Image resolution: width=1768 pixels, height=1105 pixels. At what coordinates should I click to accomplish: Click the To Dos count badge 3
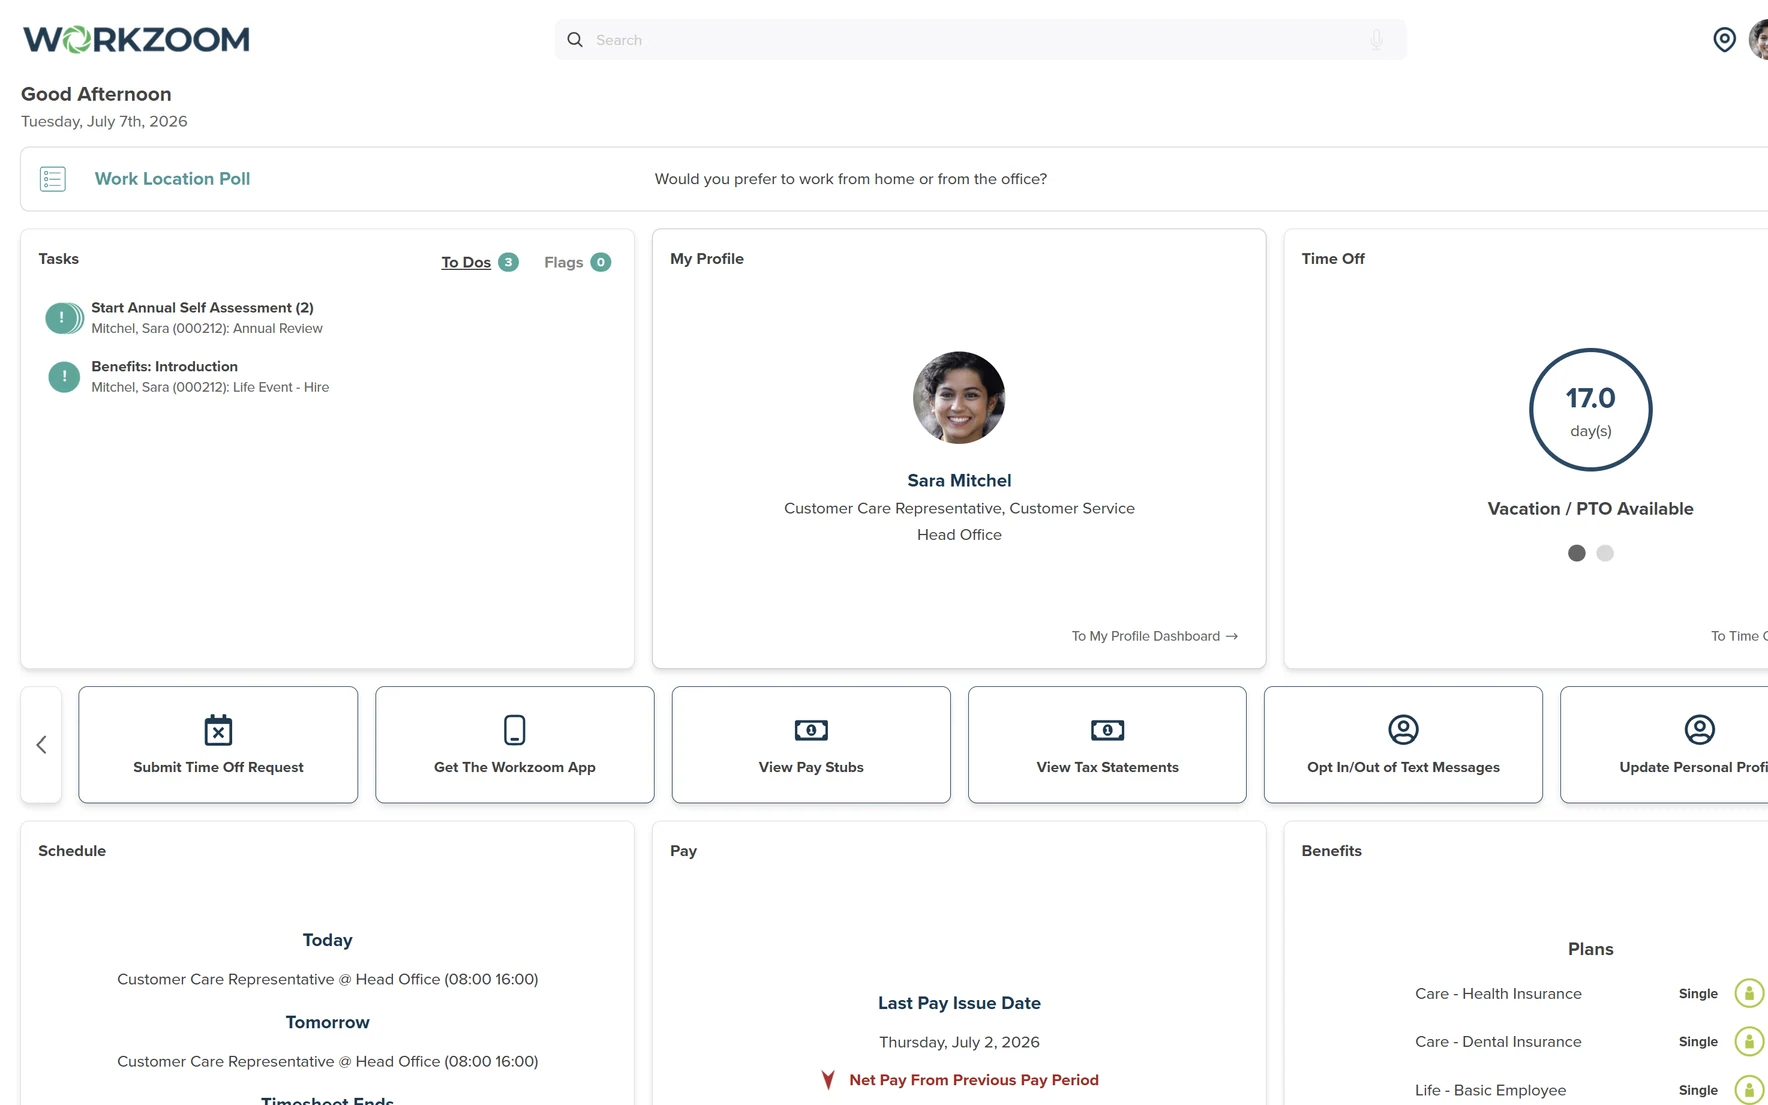pos(508,262)
